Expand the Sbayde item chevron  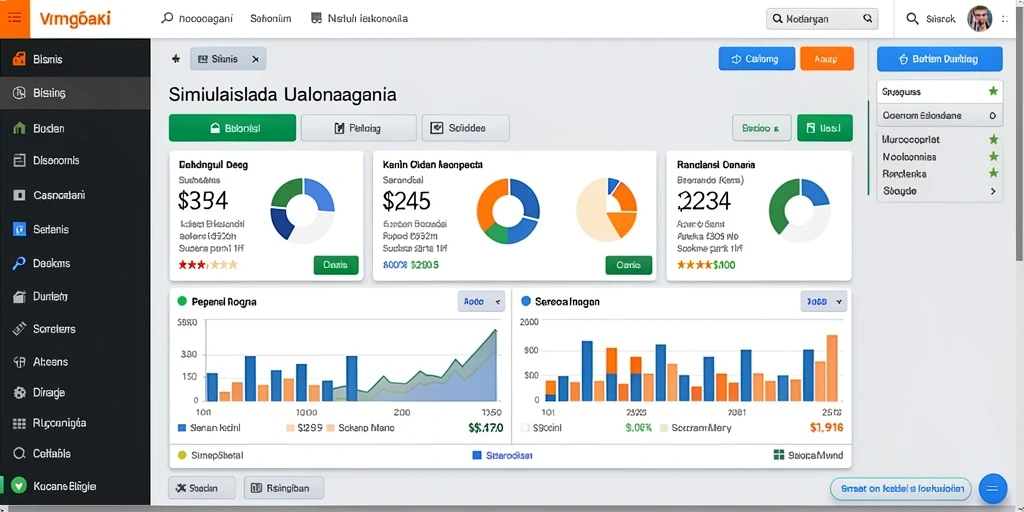point(993,191)
